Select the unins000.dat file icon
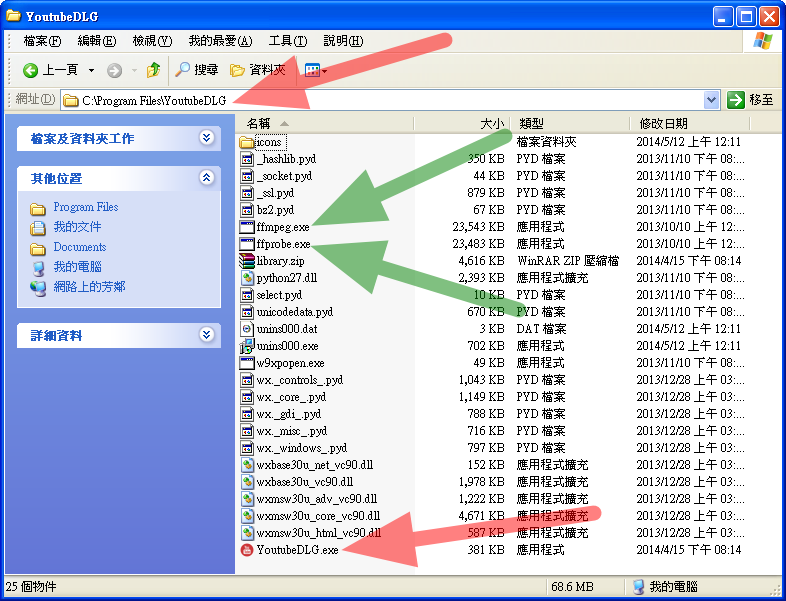 coord(247,329)
